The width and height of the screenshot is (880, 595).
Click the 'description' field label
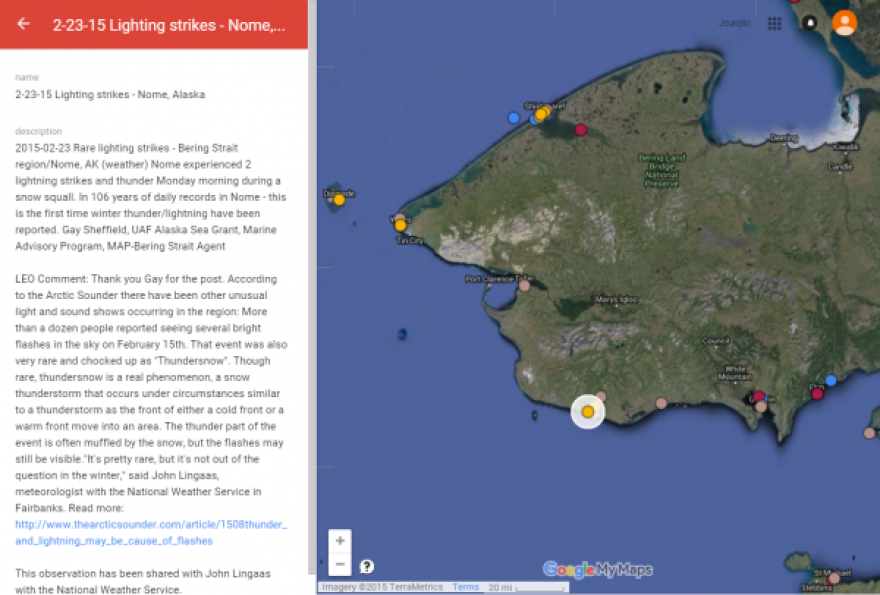[x=38, y=131]
